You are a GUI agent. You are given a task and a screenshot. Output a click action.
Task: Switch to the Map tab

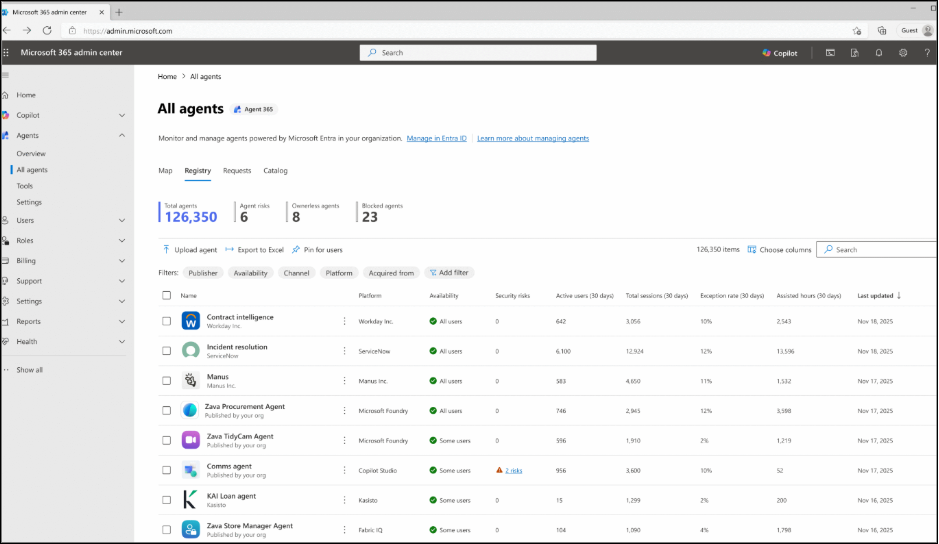coord(165,171)
